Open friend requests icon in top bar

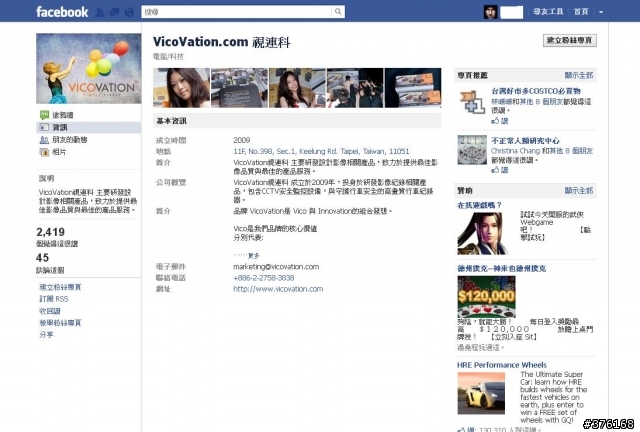(100, 13)
